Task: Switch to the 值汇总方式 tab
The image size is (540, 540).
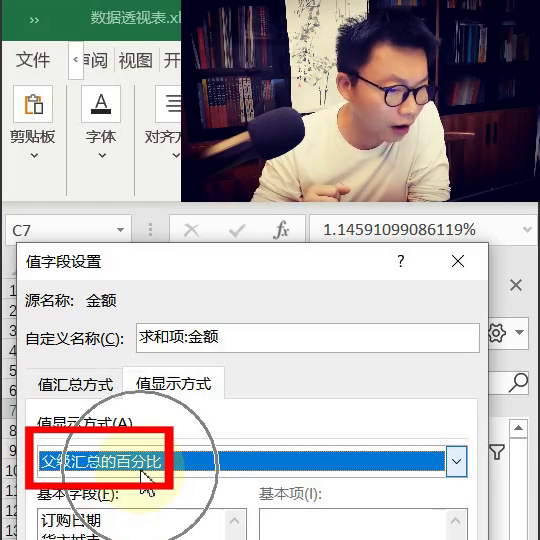Action: (x=75, y=384)
